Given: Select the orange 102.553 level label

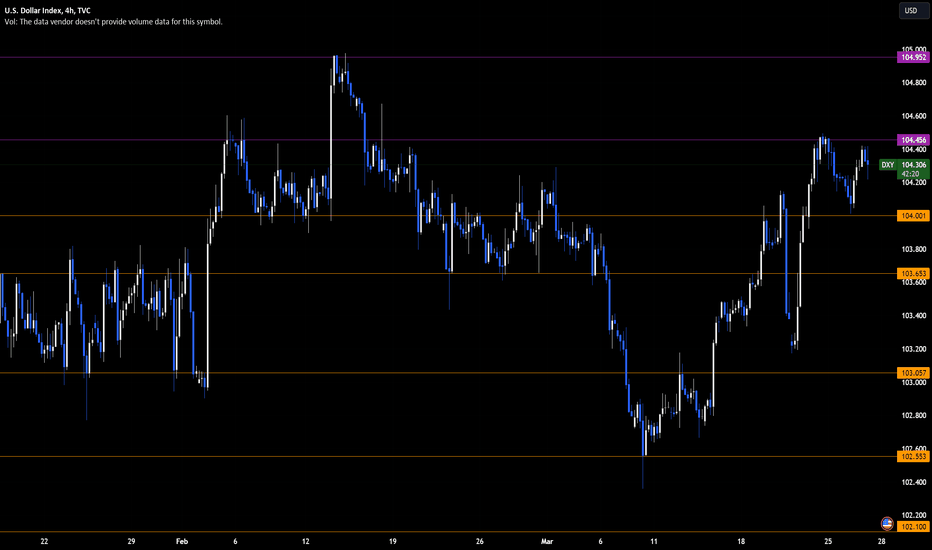Looking at the screenshot, I should [x=913, y=457].
